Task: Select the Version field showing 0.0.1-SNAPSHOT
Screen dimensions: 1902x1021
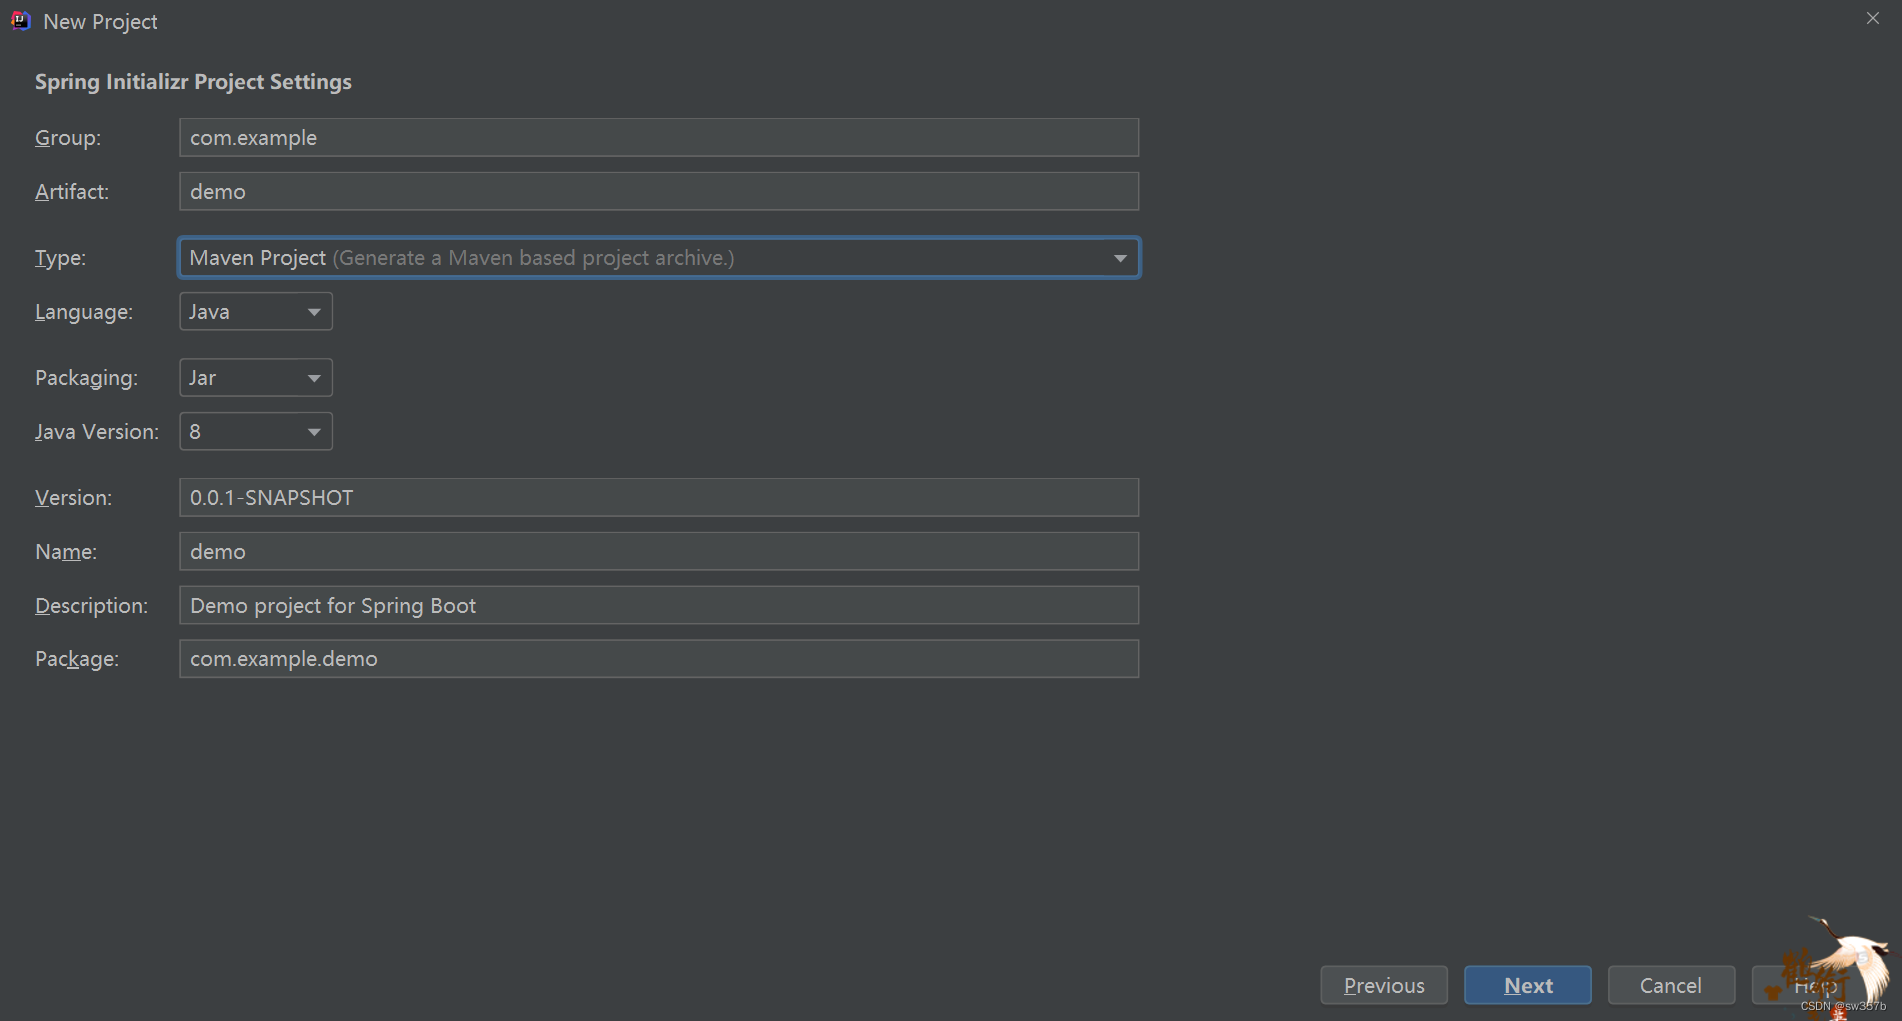Action: [x=658, y=497]
